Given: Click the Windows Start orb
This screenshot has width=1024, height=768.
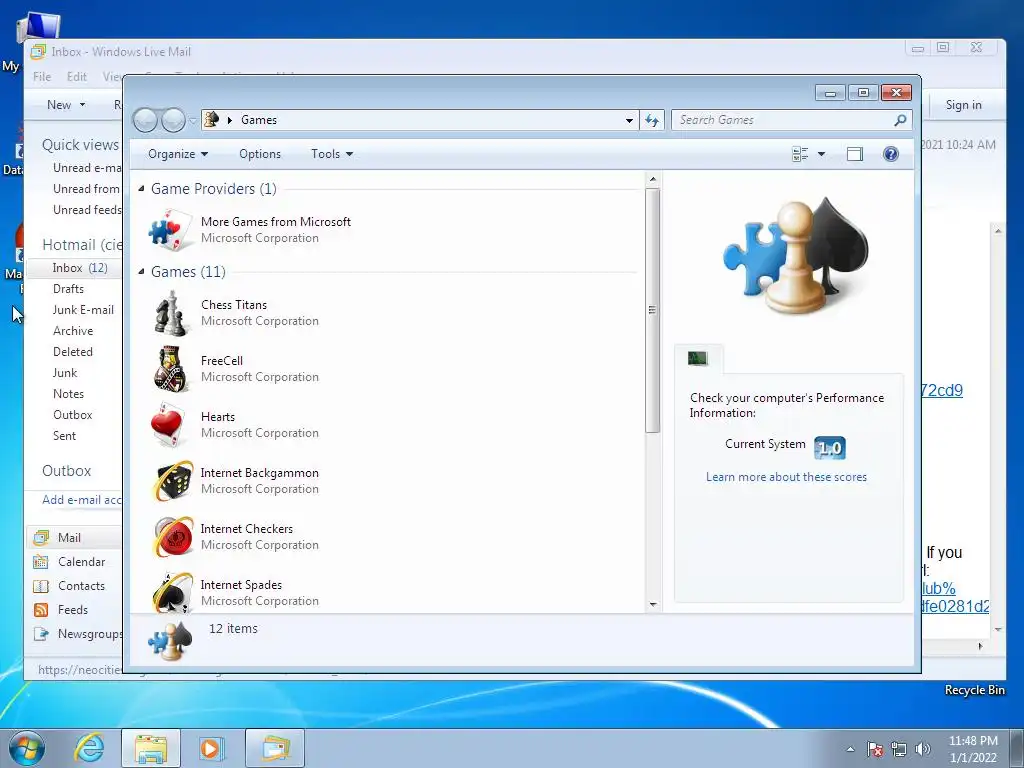Looking at the screenshot, I should [x=27, y=748].
